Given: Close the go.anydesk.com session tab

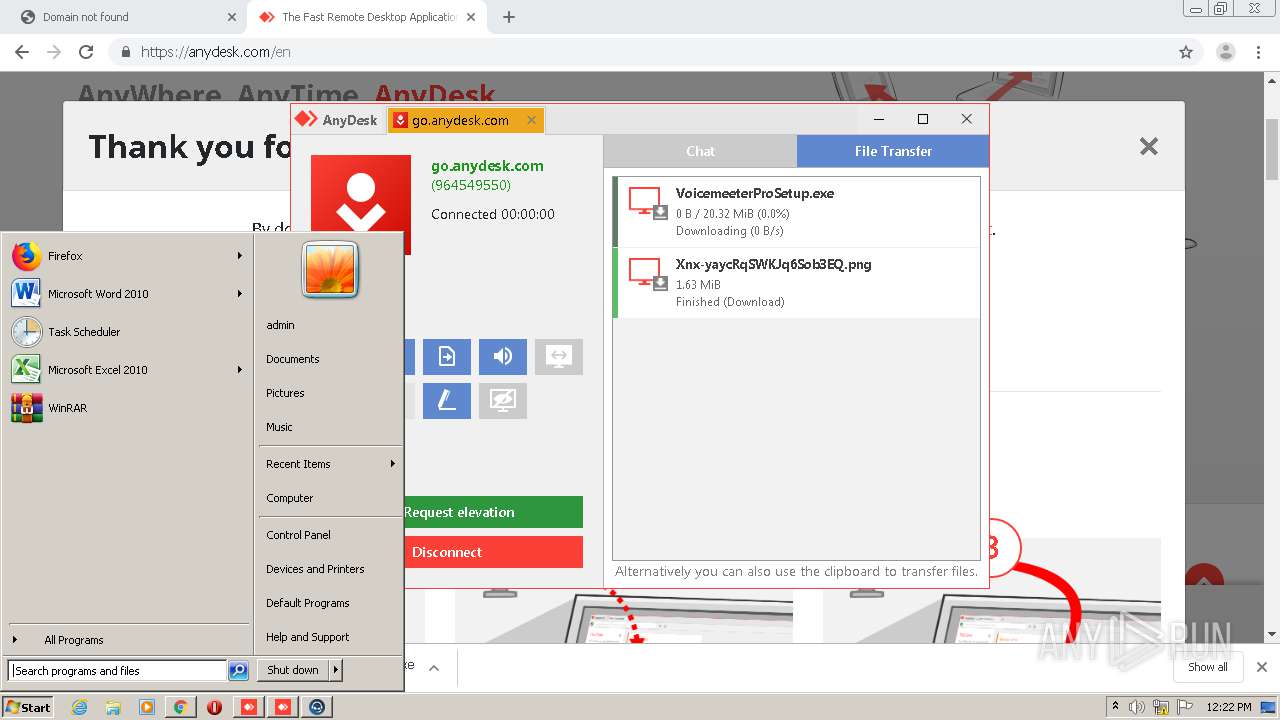Looking at the screenshot, I should 532,120.
